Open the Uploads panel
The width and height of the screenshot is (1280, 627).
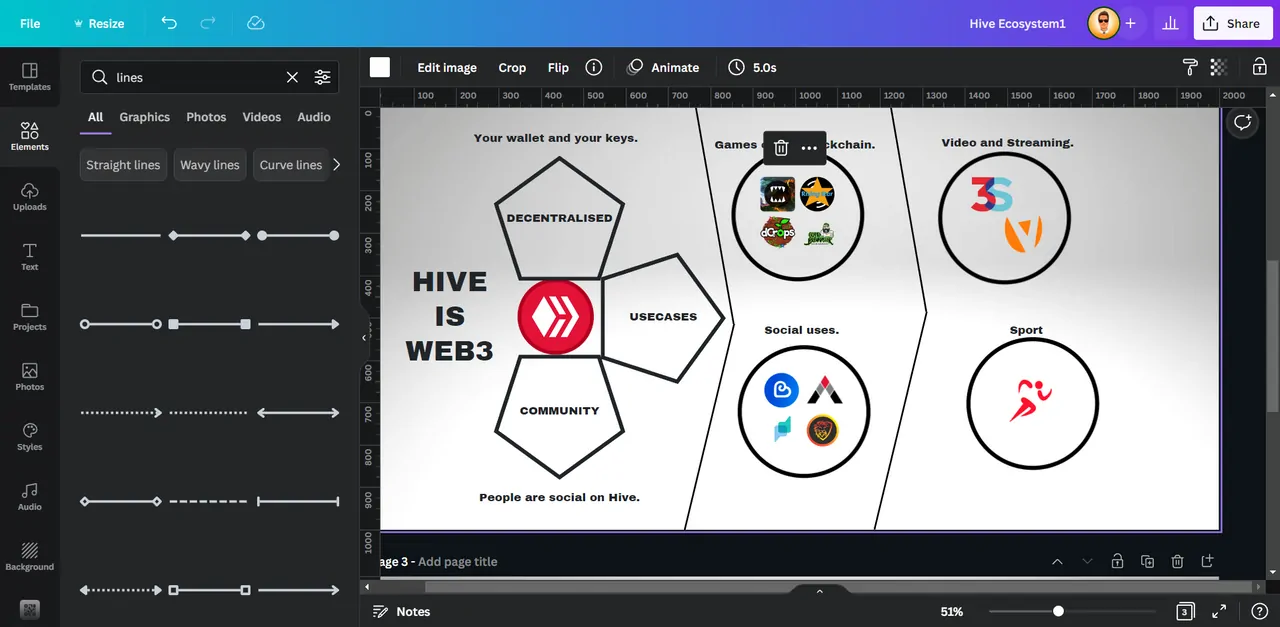(x=30, y=197)
